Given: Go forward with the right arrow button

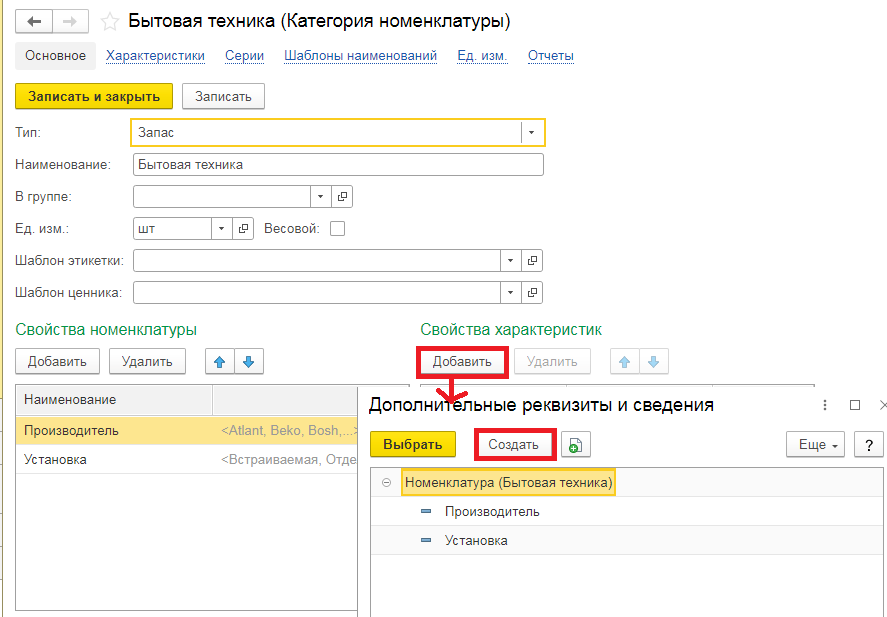Looking at the screenshot, I should (70, 22).
